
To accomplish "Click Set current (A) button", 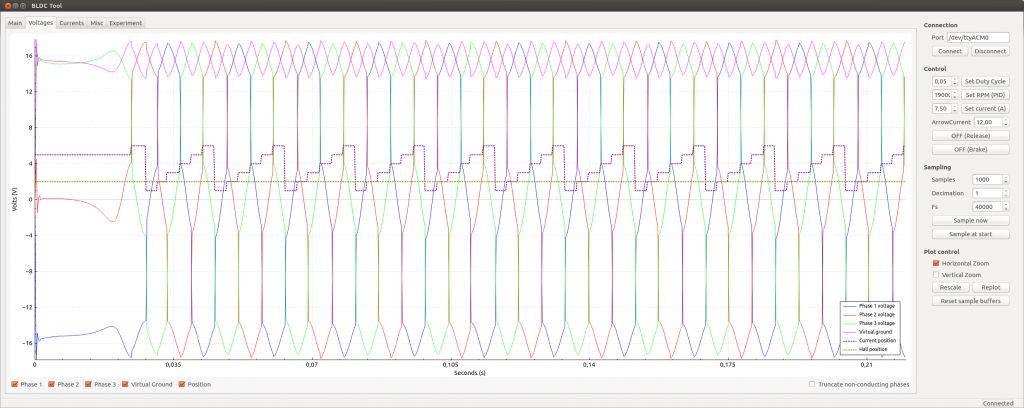I will 985,108.
